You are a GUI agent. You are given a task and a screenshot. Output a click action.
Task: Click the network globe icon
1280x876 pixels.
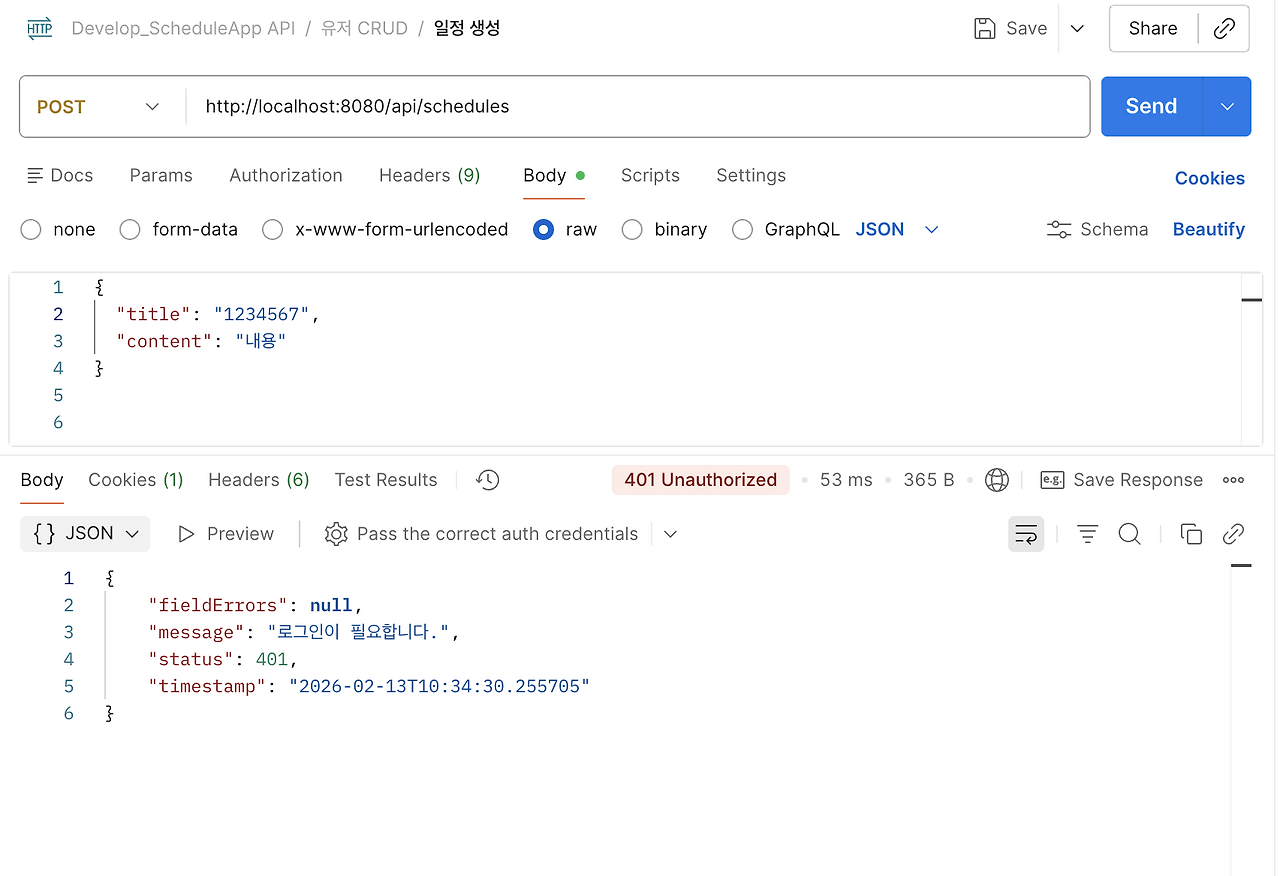tap(997, 480)
